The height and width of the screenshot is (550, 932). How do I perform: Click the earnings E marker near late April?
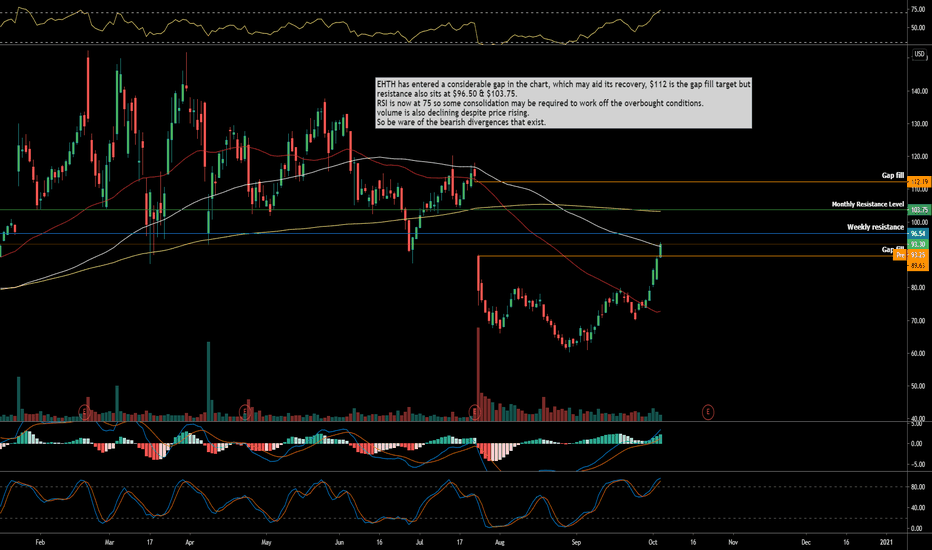[244, 411]
